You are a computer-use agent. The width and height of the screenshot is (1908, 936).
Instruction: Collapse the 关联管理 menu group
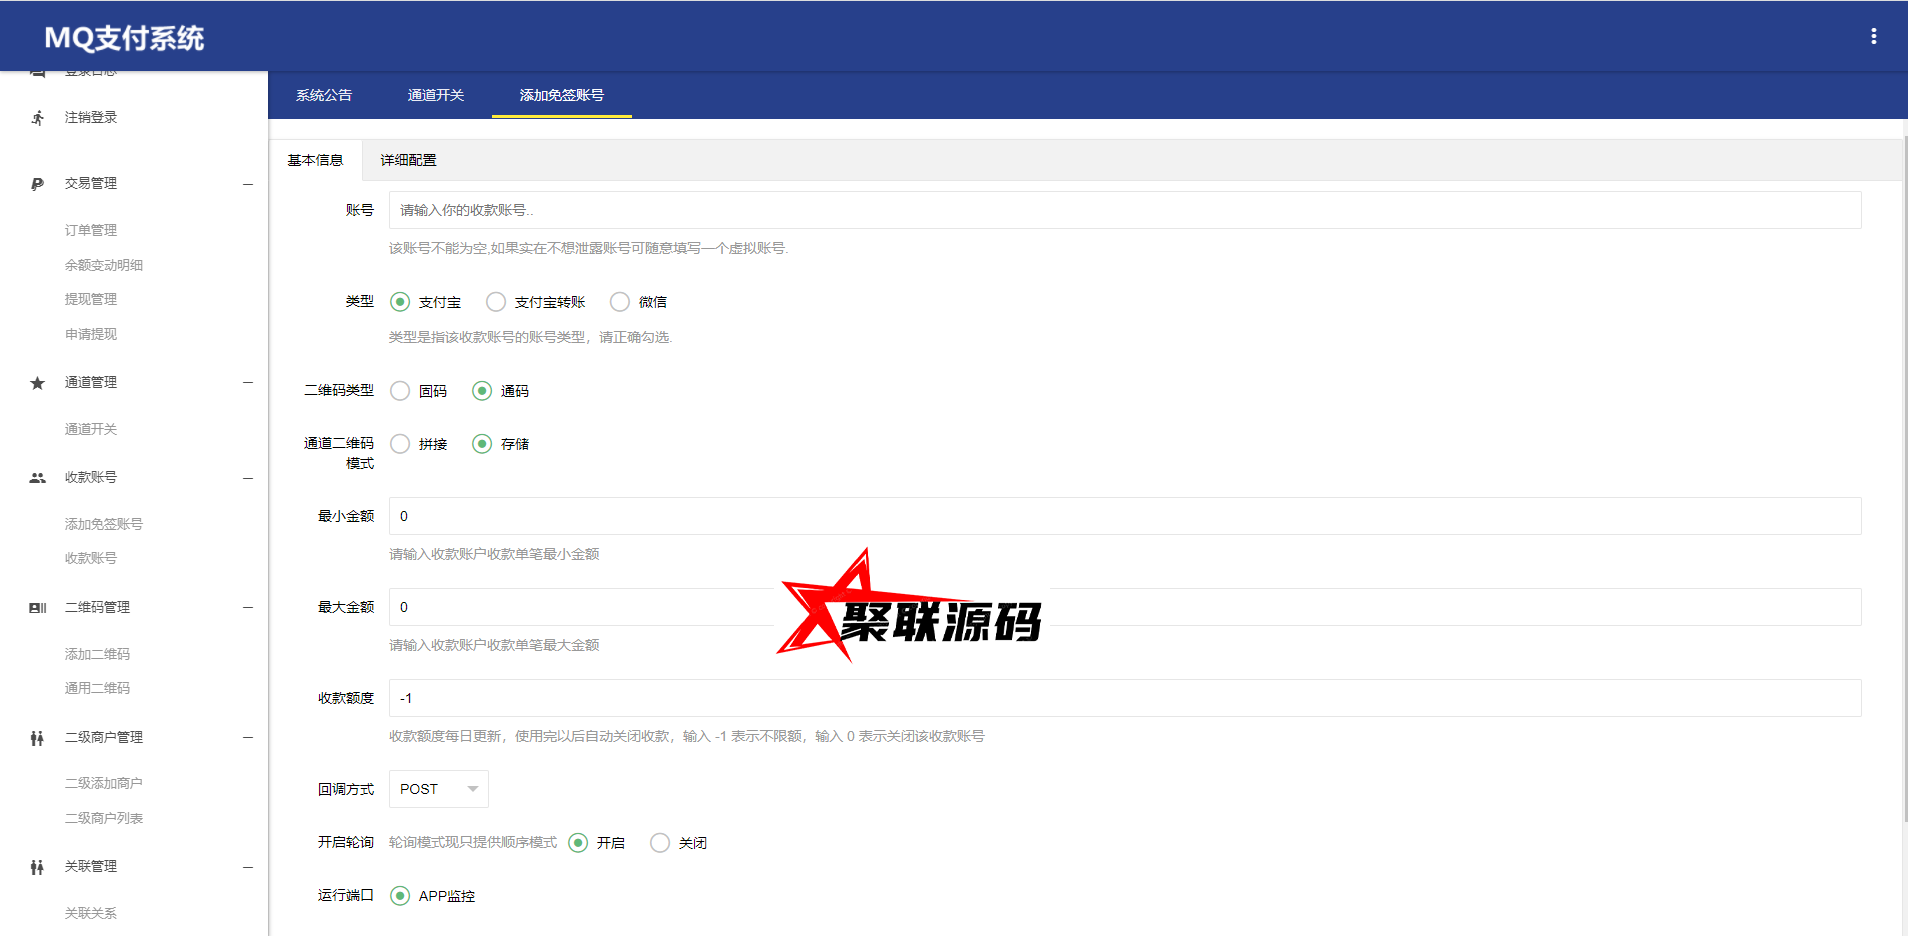click(248, 867)
